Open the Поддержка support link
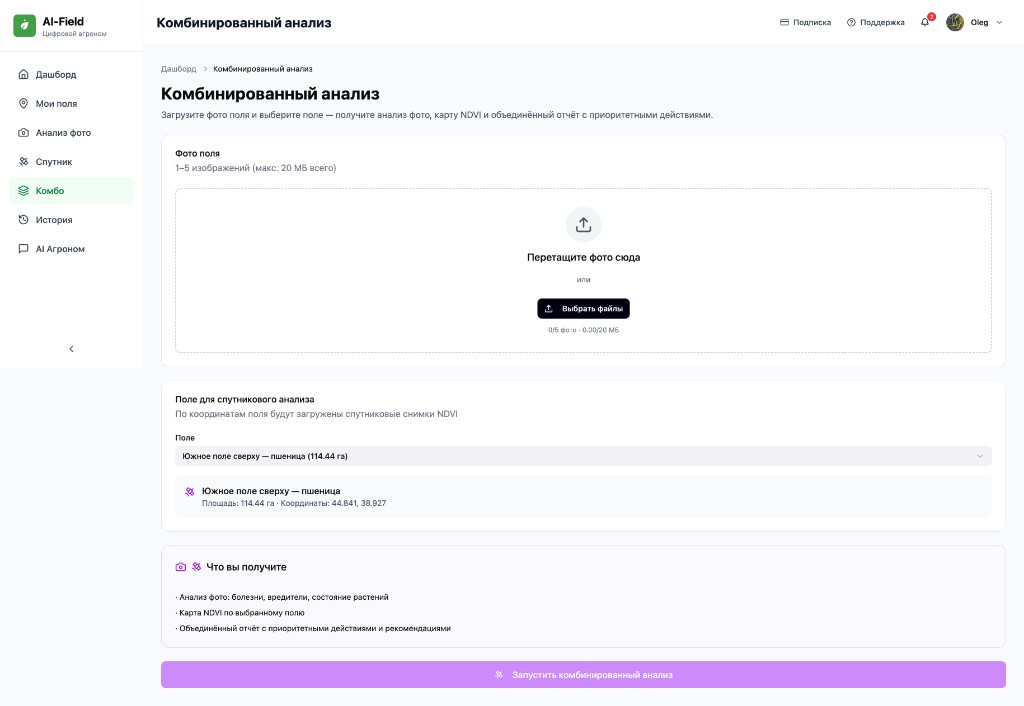Screen dimensions: 1024x706 (875, 22)
